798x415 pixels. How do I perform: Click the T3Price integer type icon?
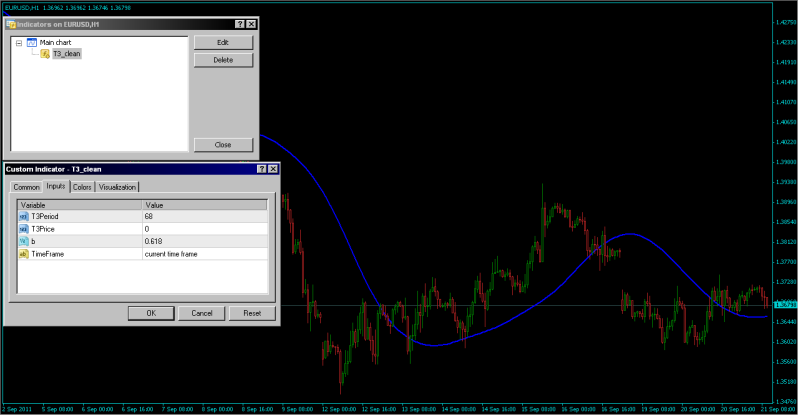click(23, 229)
